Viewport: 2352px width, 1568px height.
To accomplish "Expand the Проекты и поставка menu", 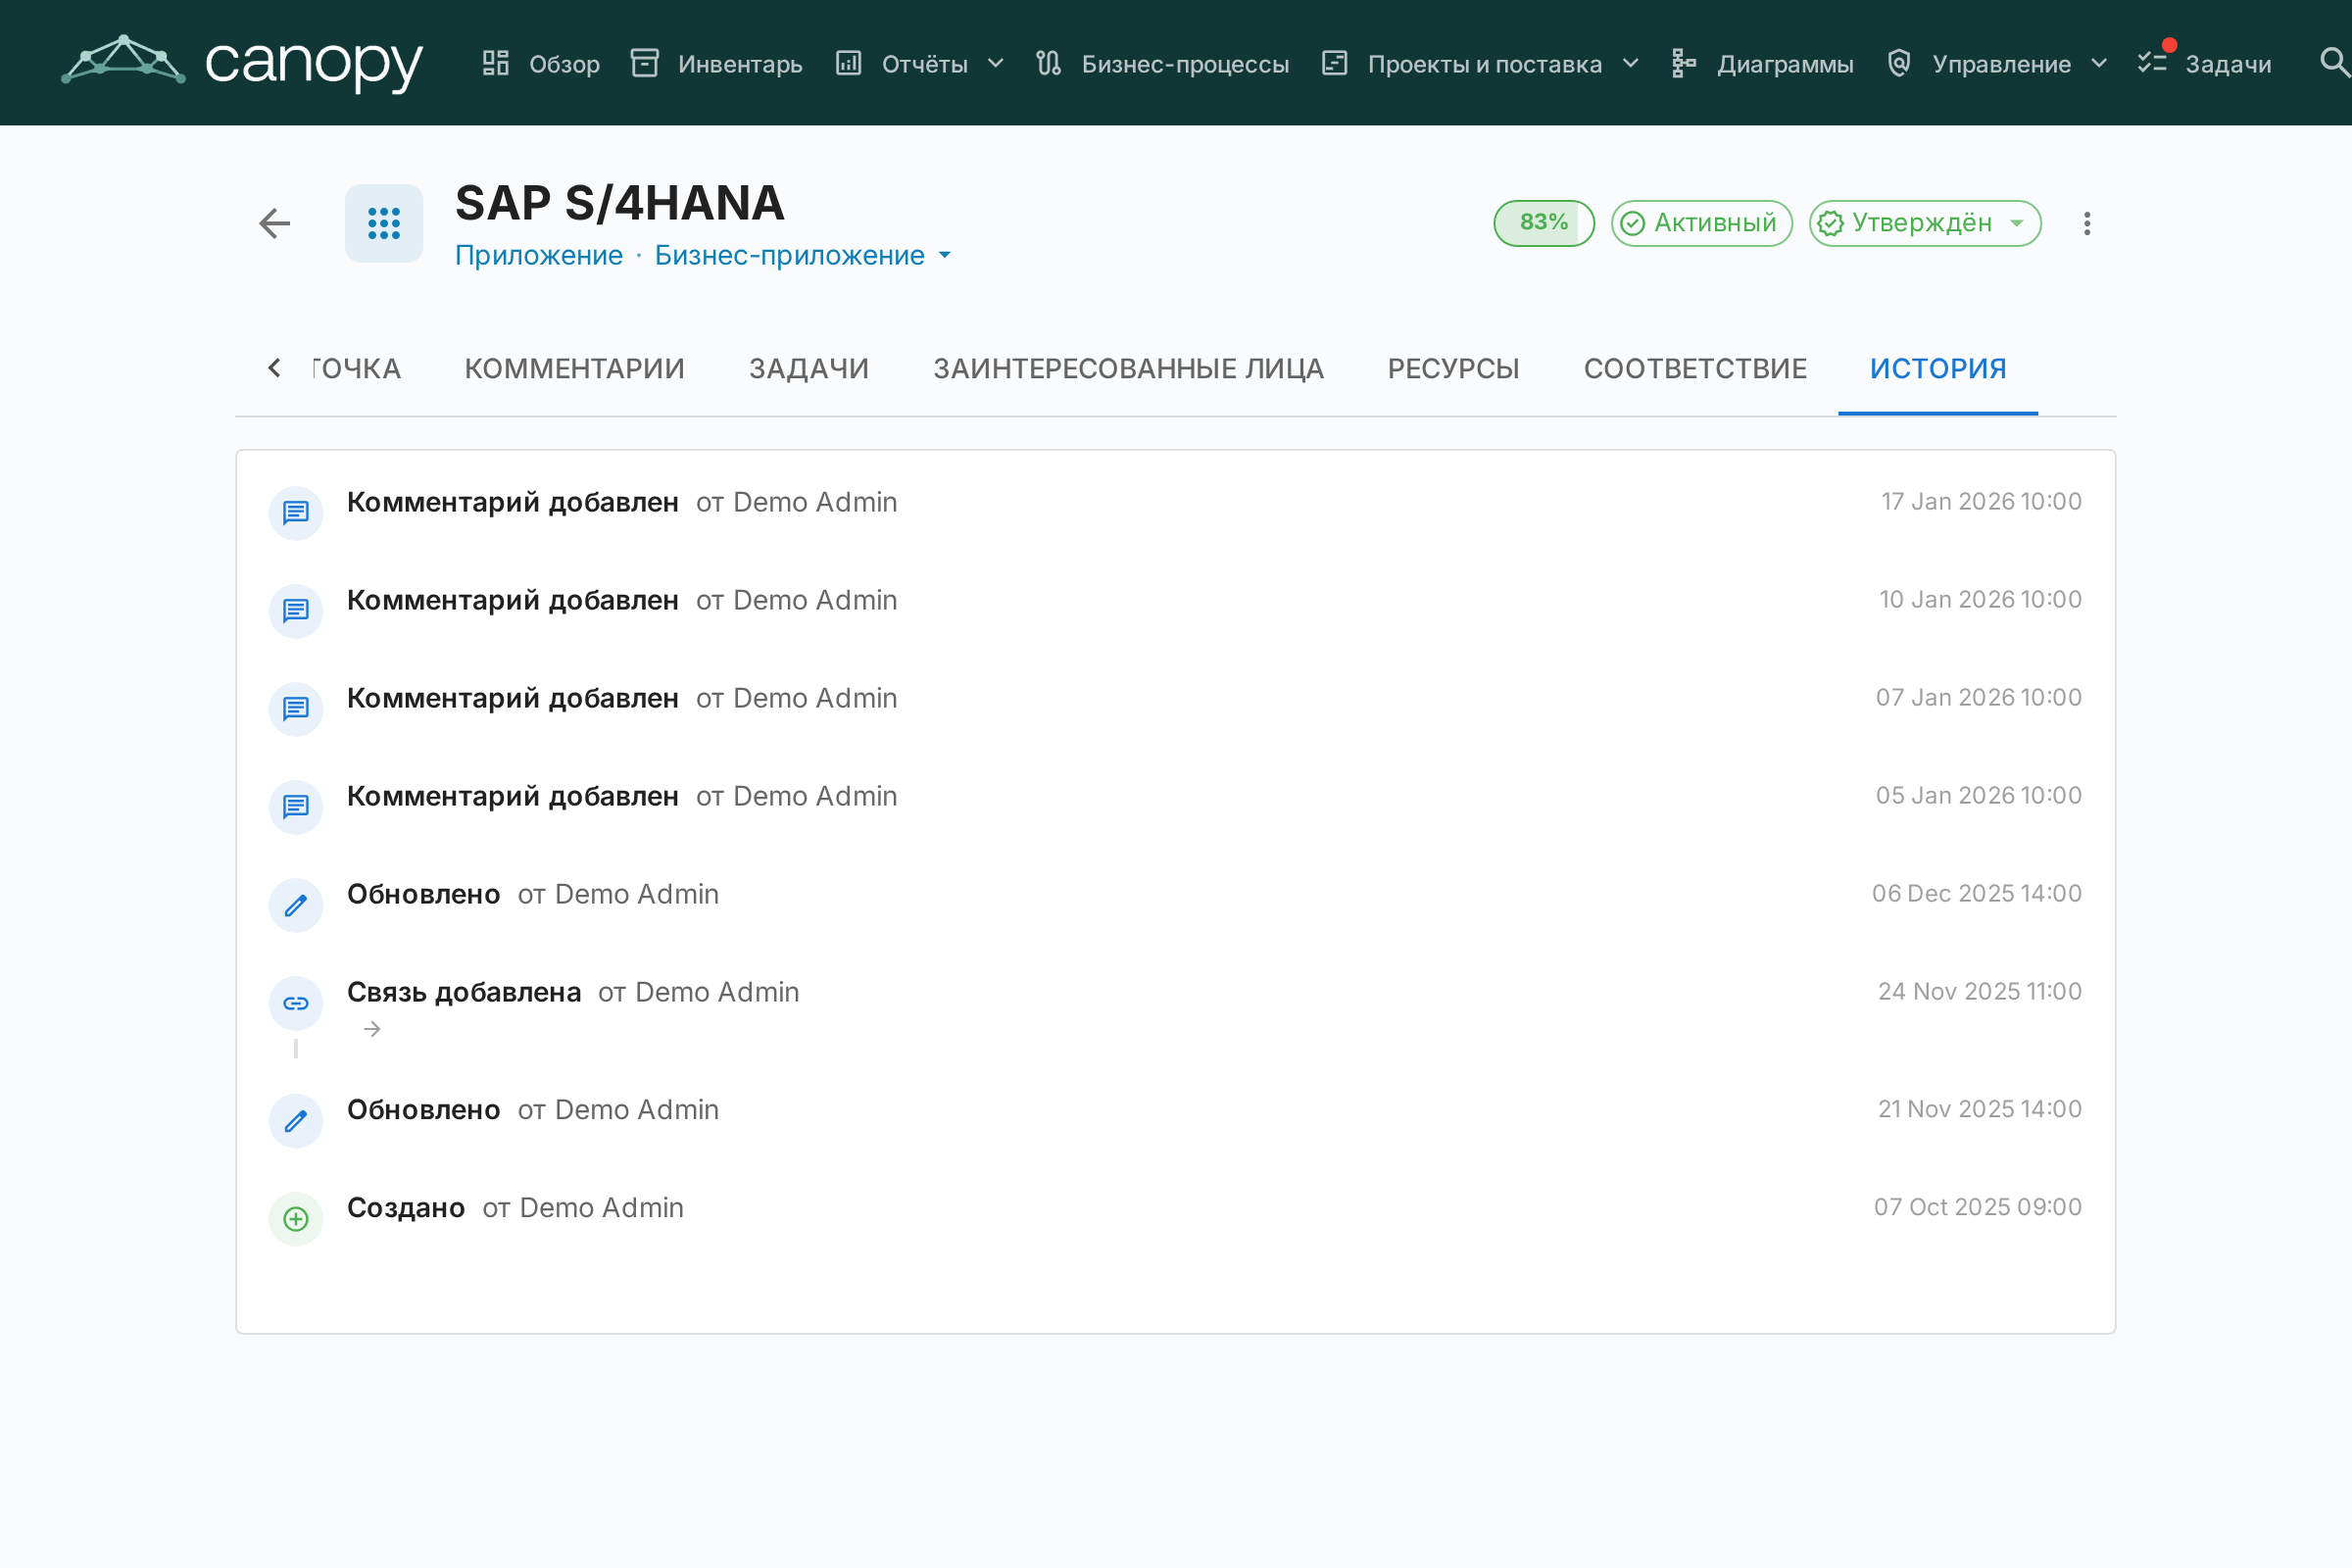I will [1481, 64].
